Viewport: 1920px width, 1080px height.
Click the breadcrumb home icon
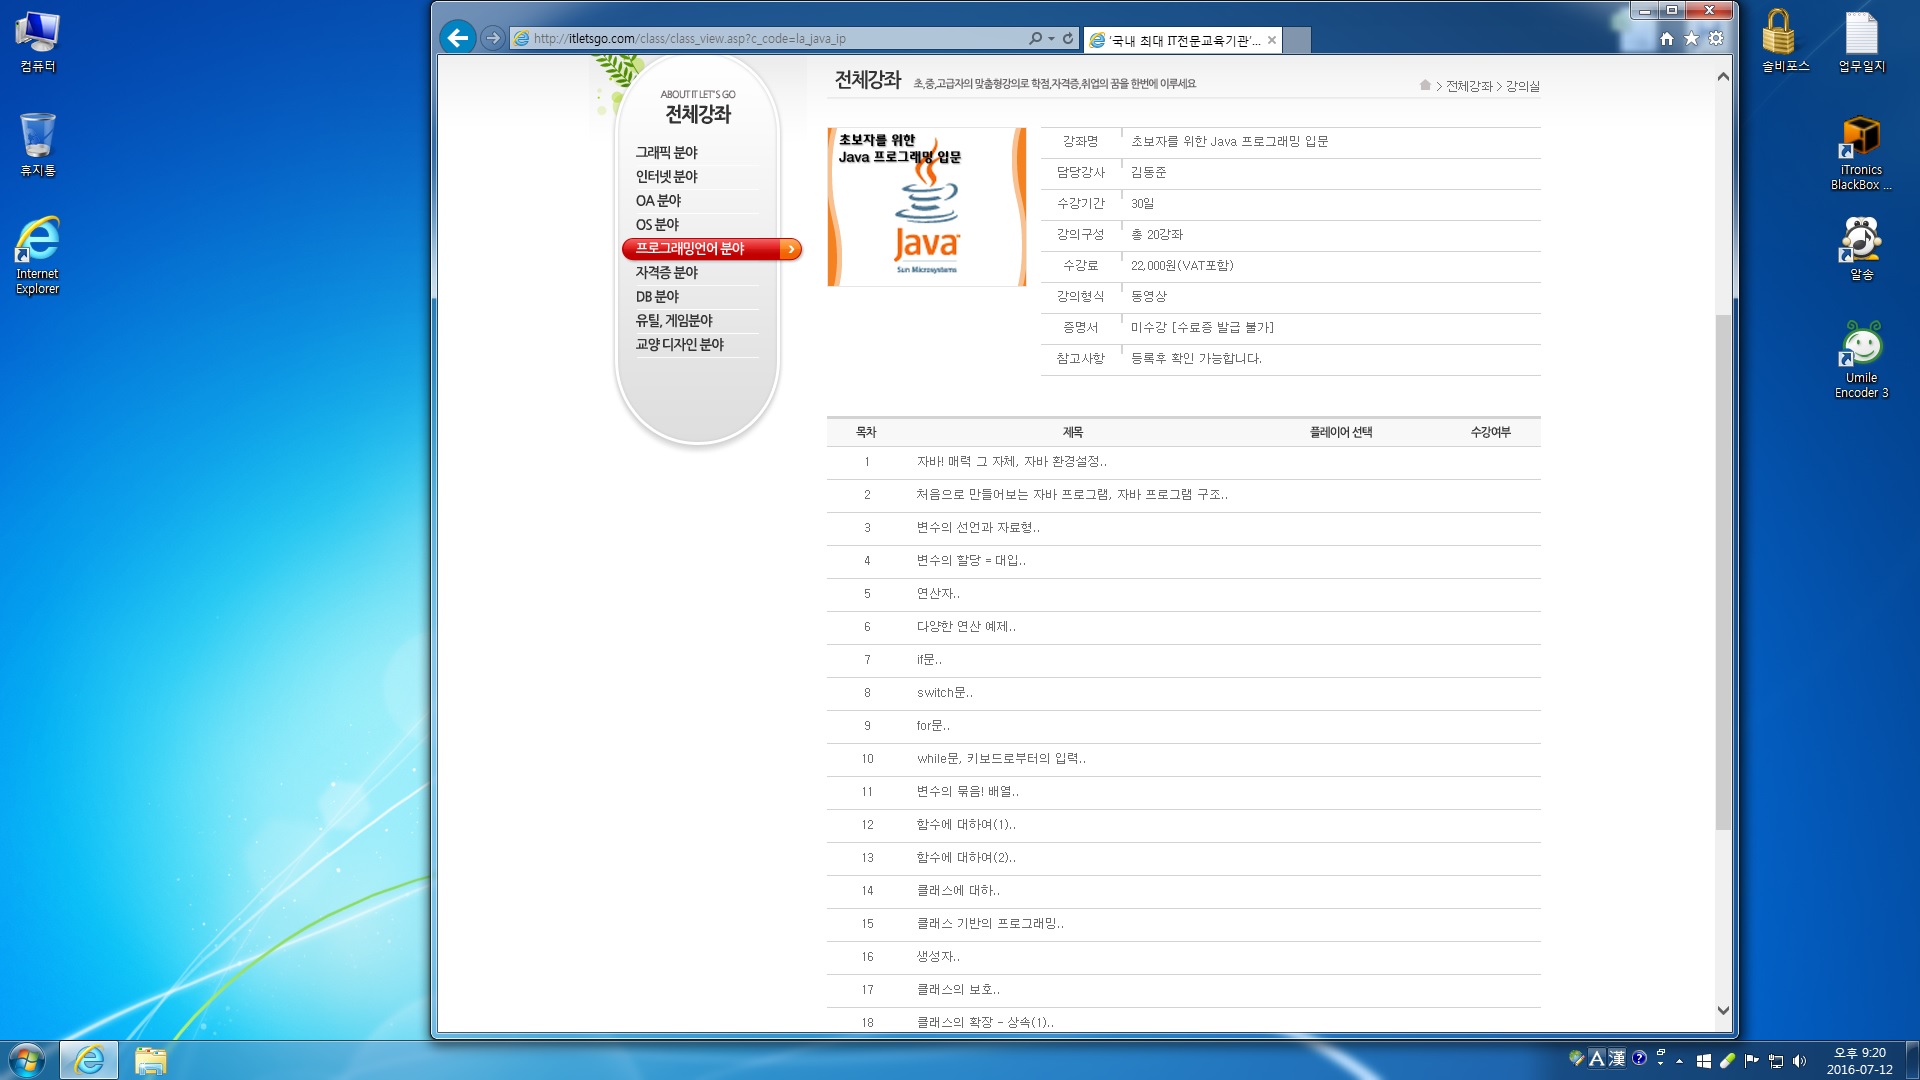[1425, 85]
